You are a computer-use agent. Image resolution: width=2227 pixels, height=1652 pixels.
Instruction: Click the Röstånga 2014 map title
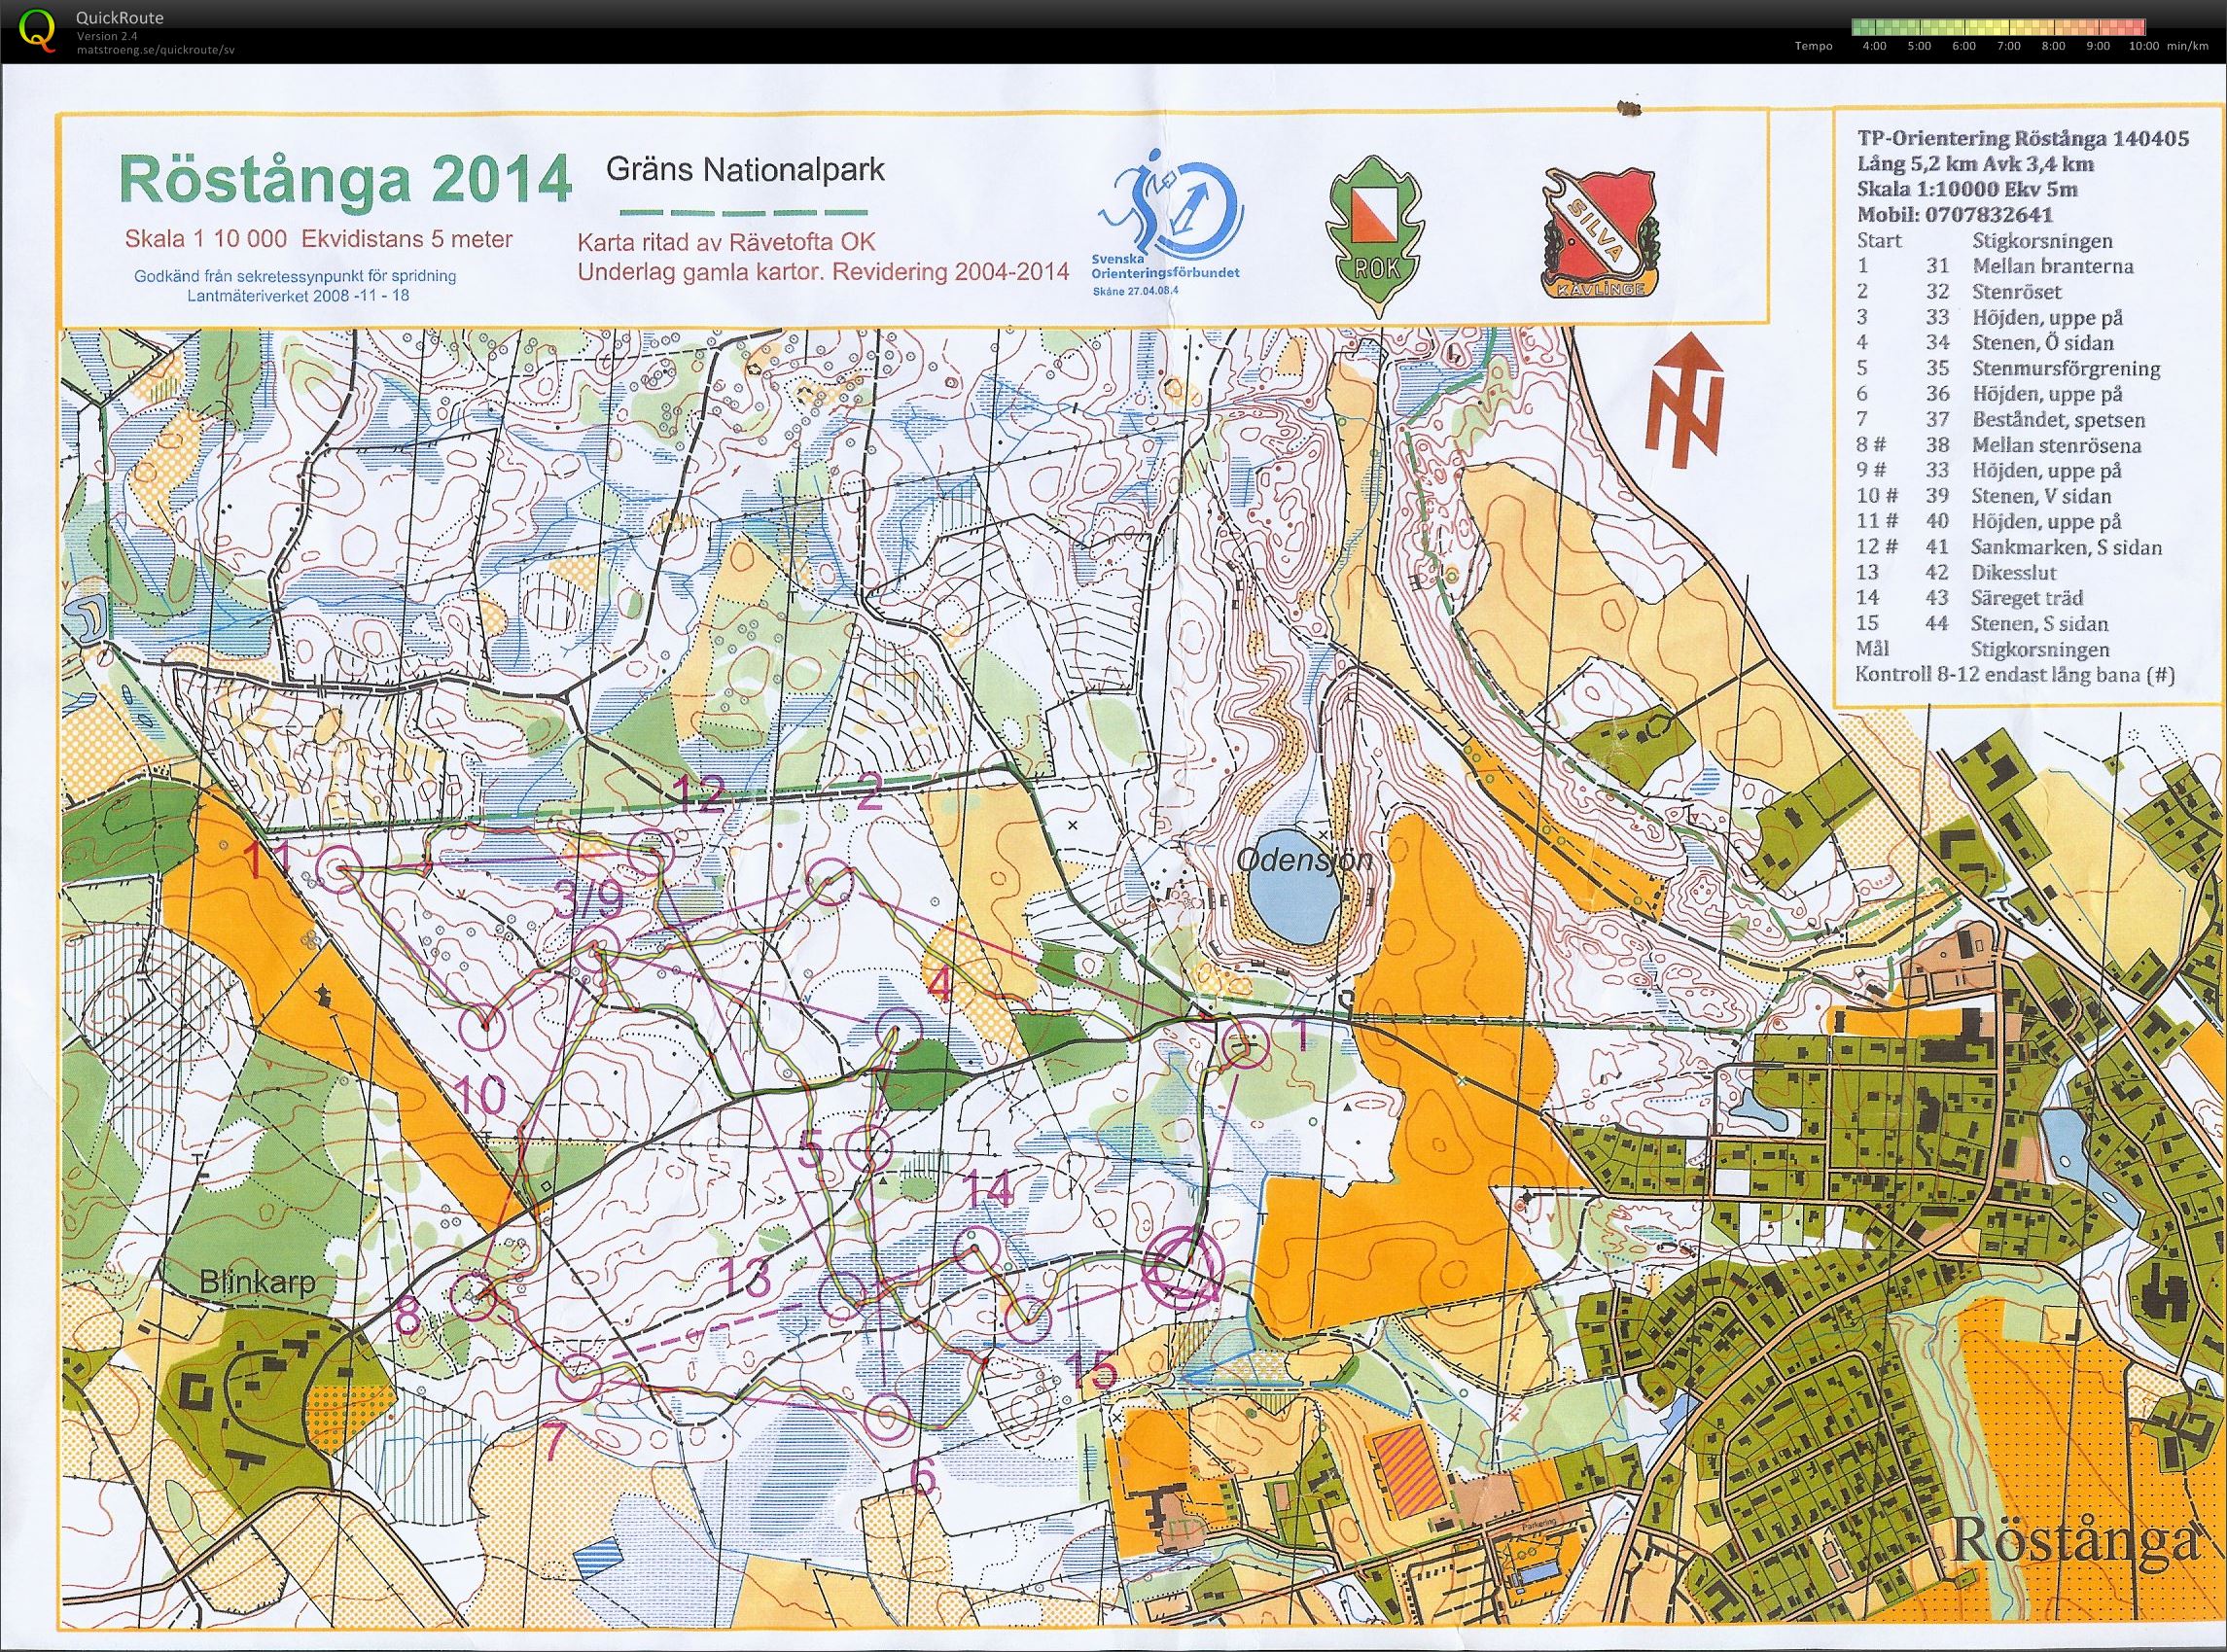coord(345,181)
